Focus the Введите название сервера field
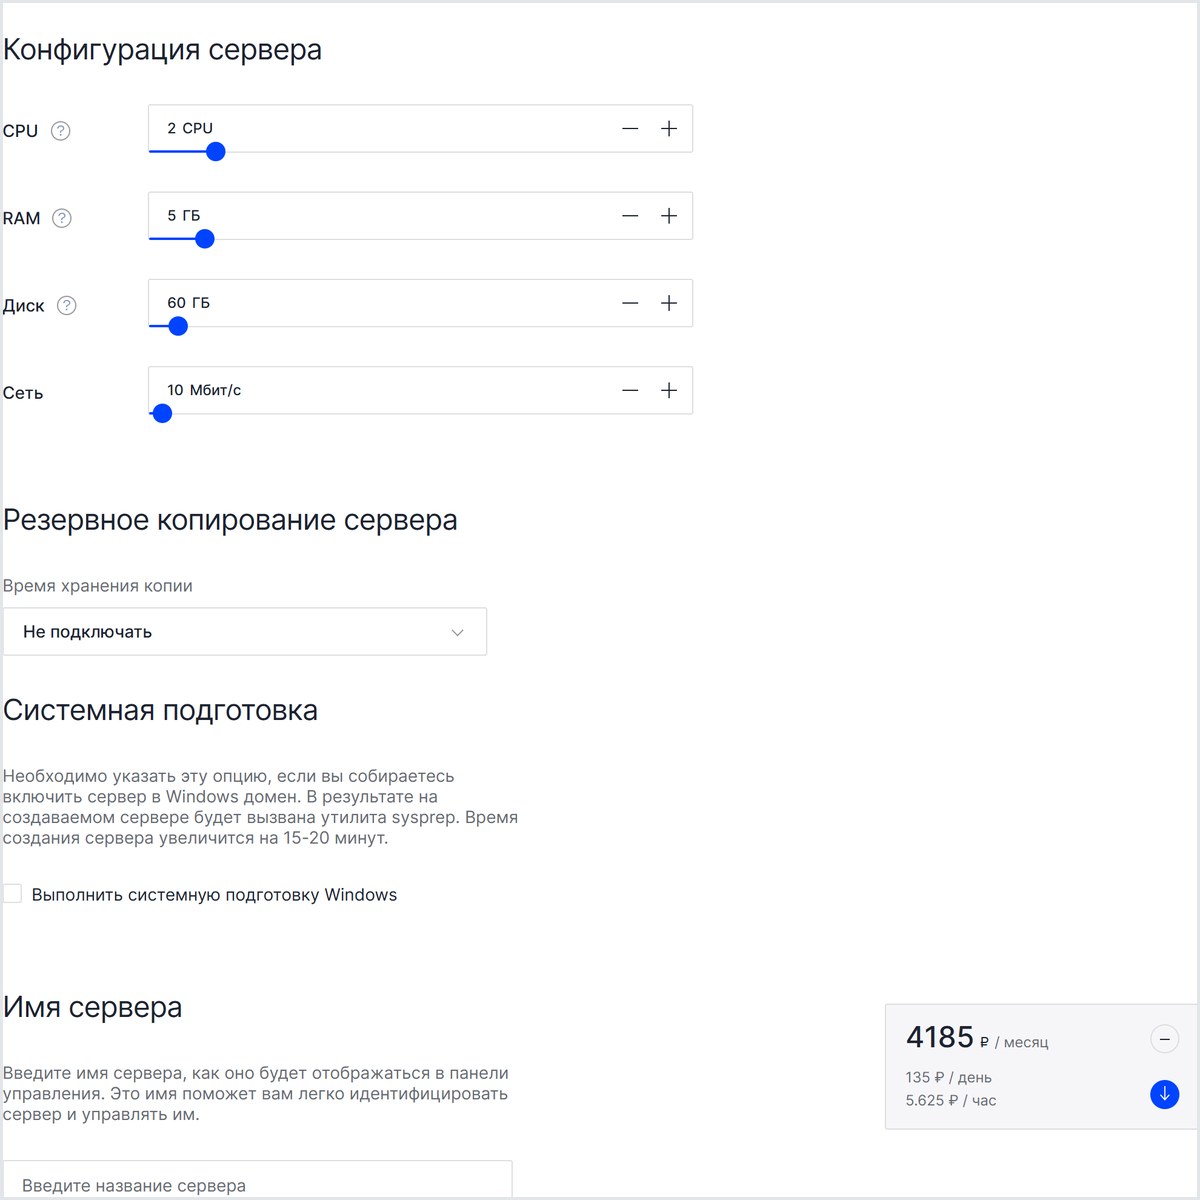 [257, 1180]
